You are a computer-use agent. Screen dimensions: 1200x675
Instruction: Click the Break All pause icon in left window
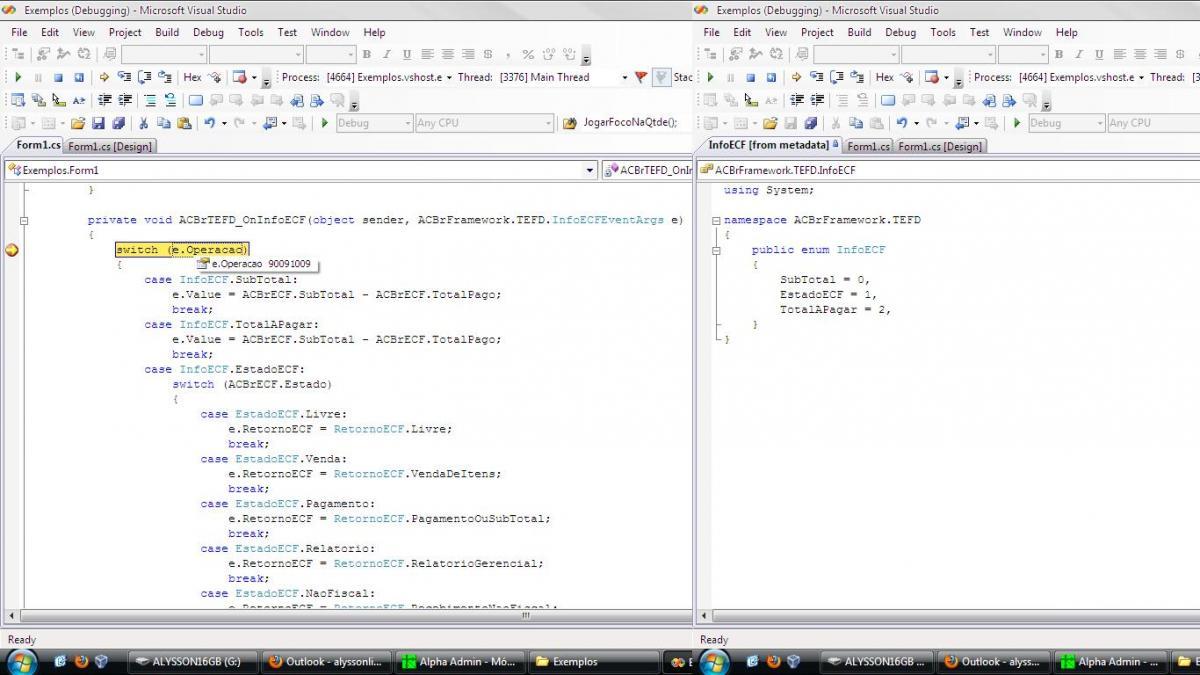tap(38, 77)
